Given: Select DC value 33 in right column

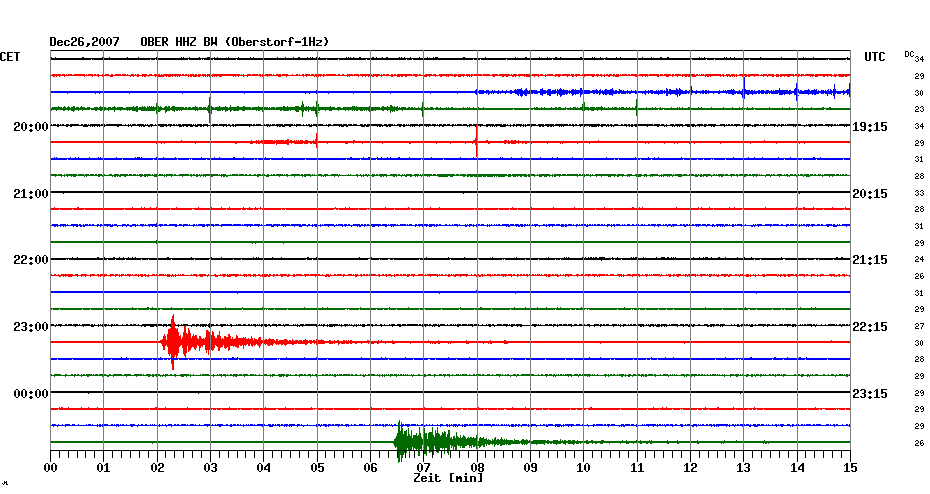Looking at the screenshot, I should [x=919, y=193].
